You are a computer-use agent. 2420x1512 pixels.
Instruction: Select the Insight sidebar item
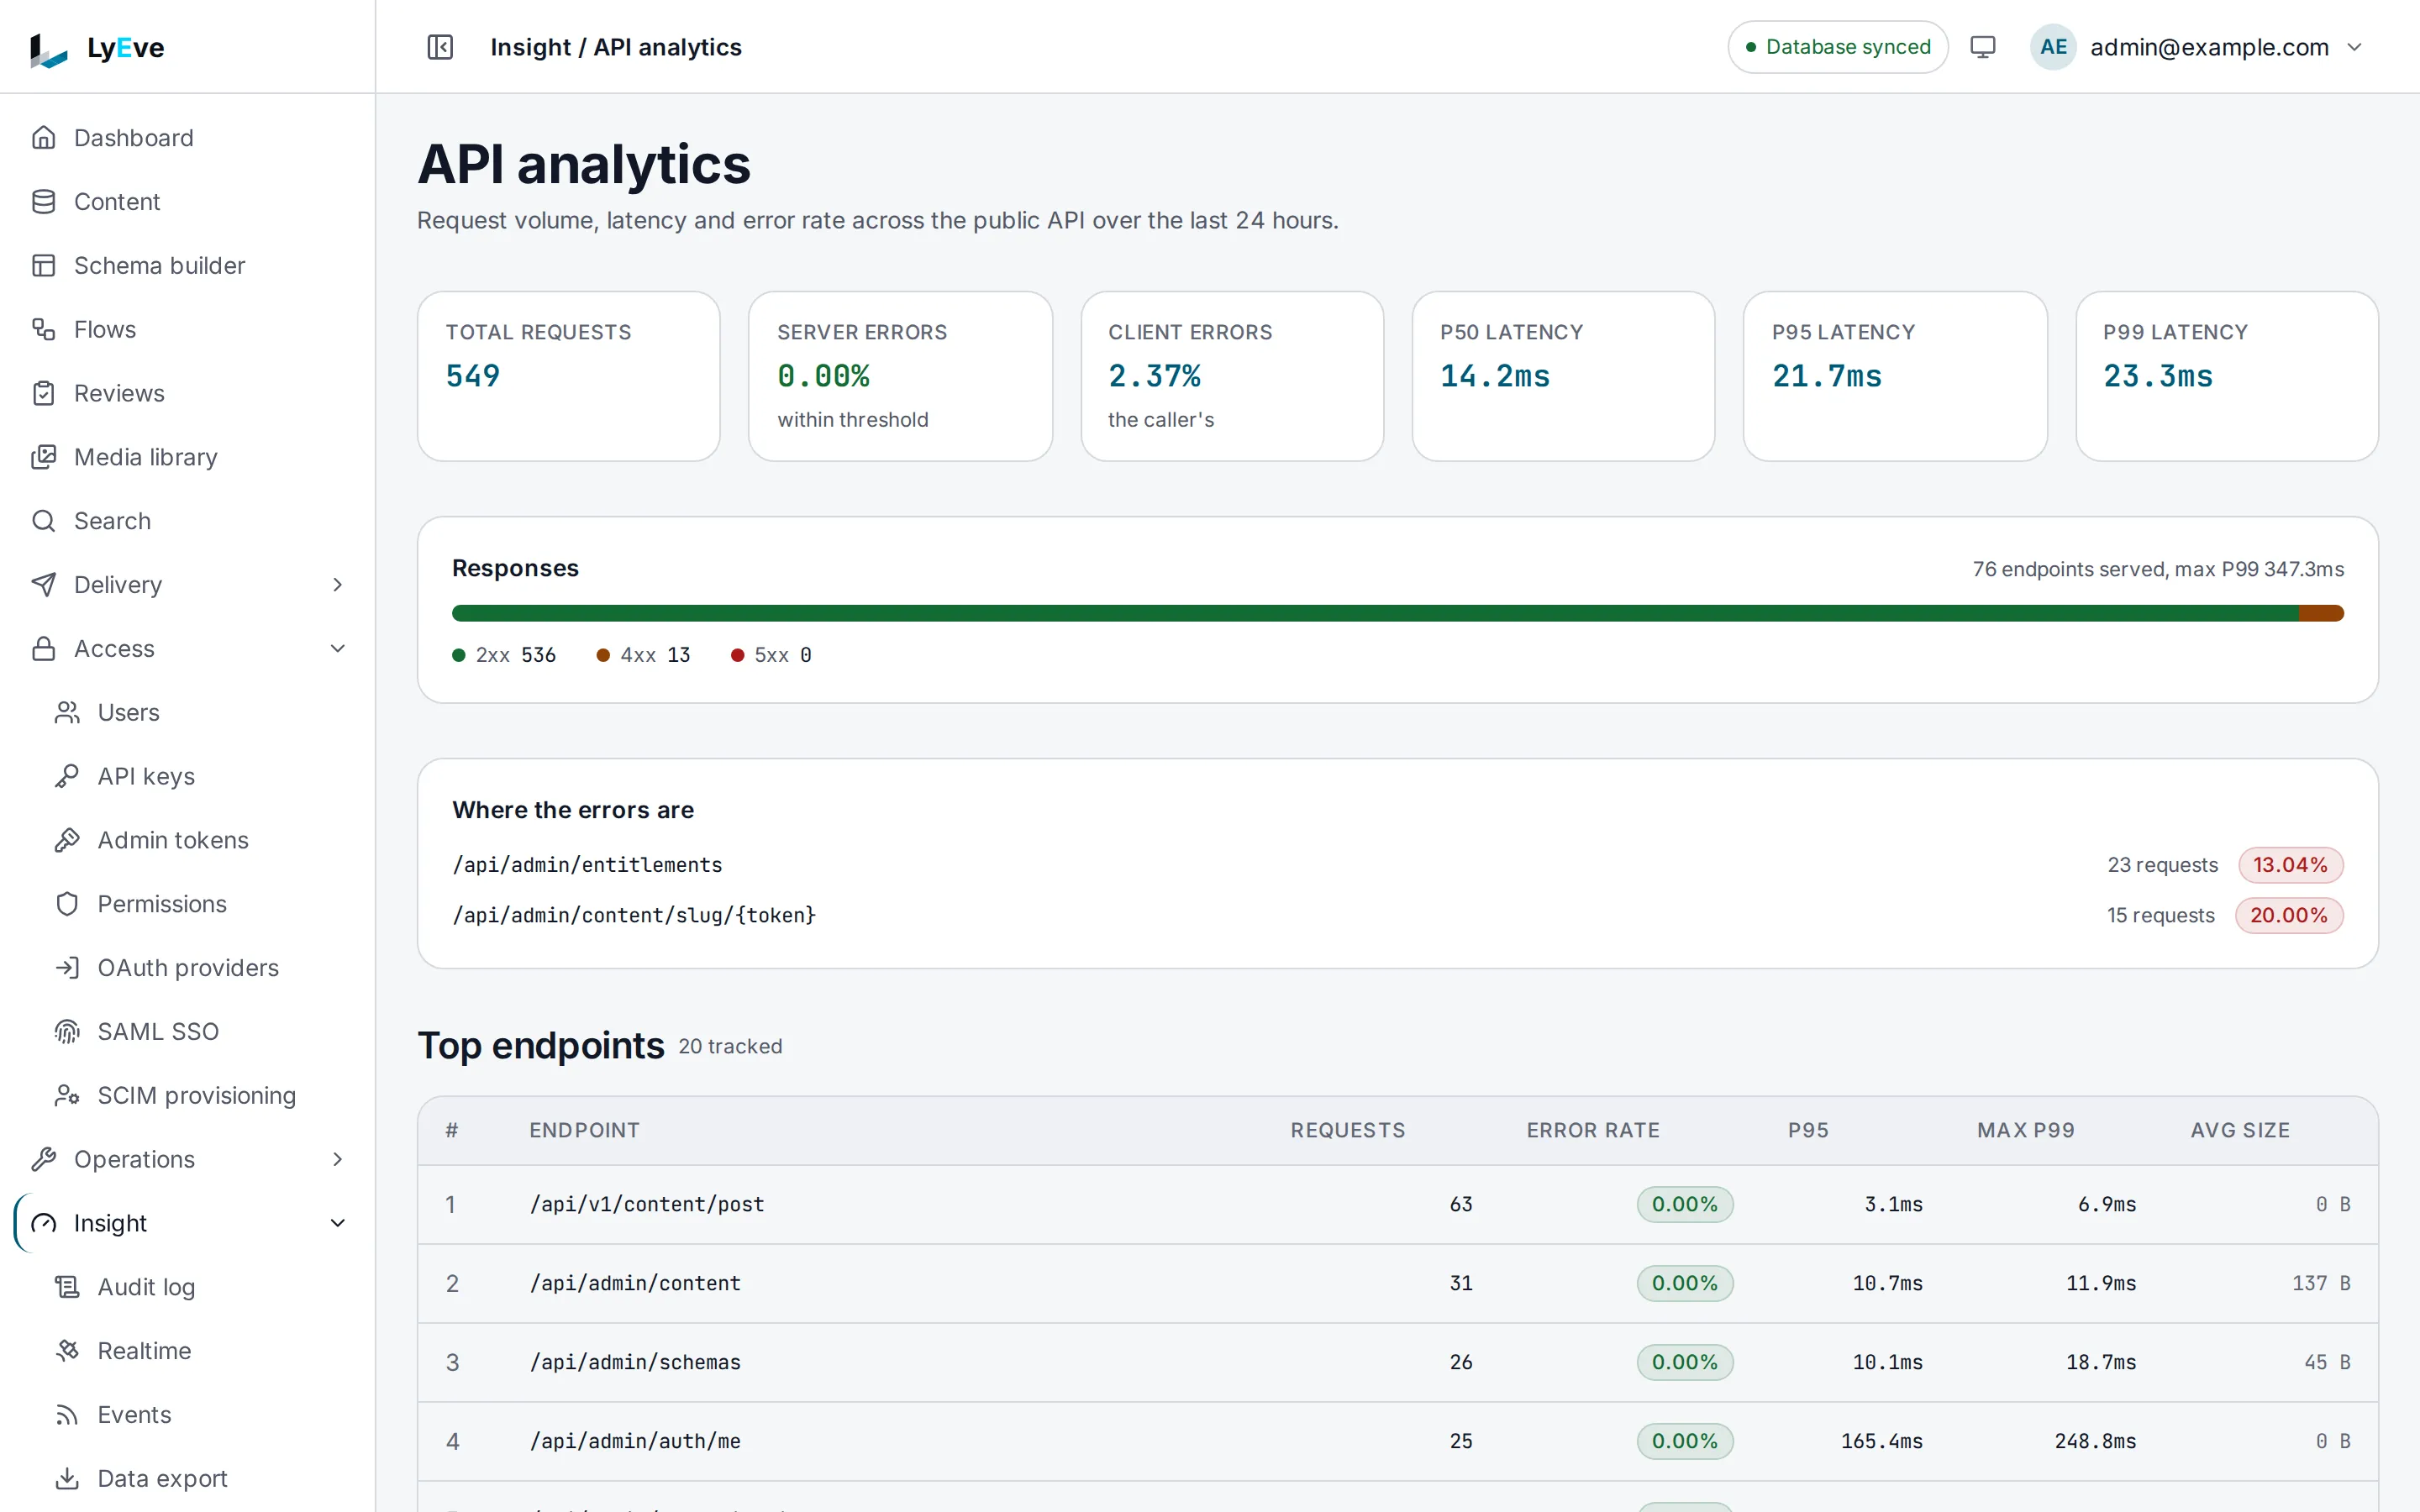click(x=187, y=1223)
